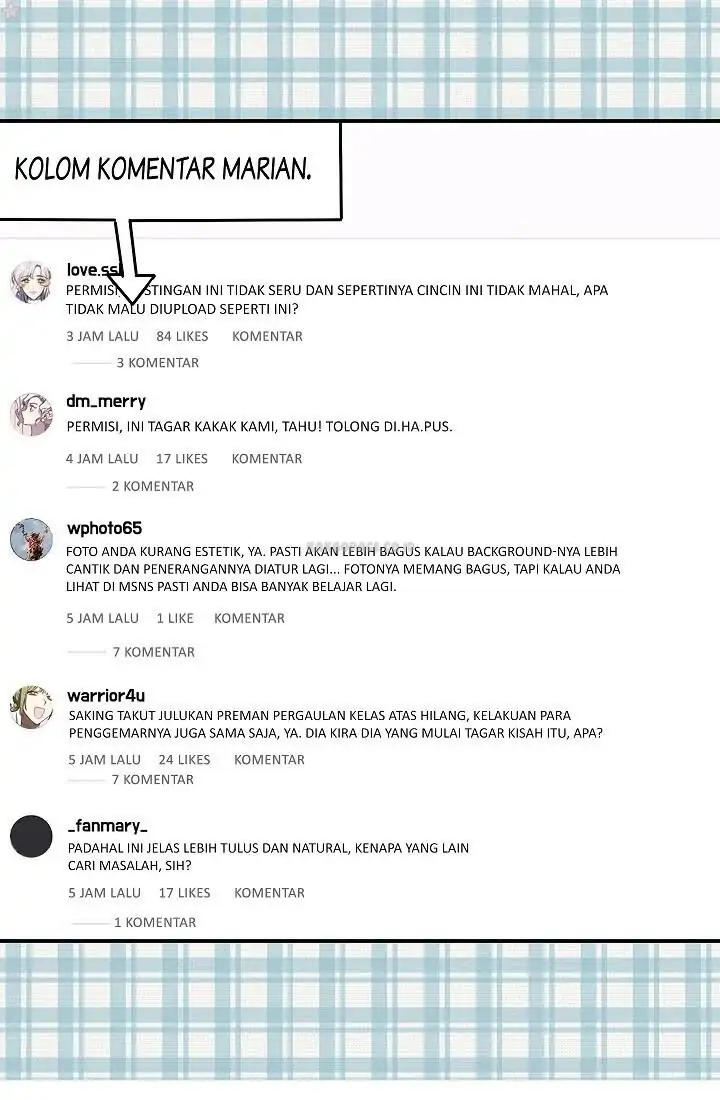720x1100 pixels.
Task: Expand 2 Komentar replies under dm_merry
Action: 152,486
